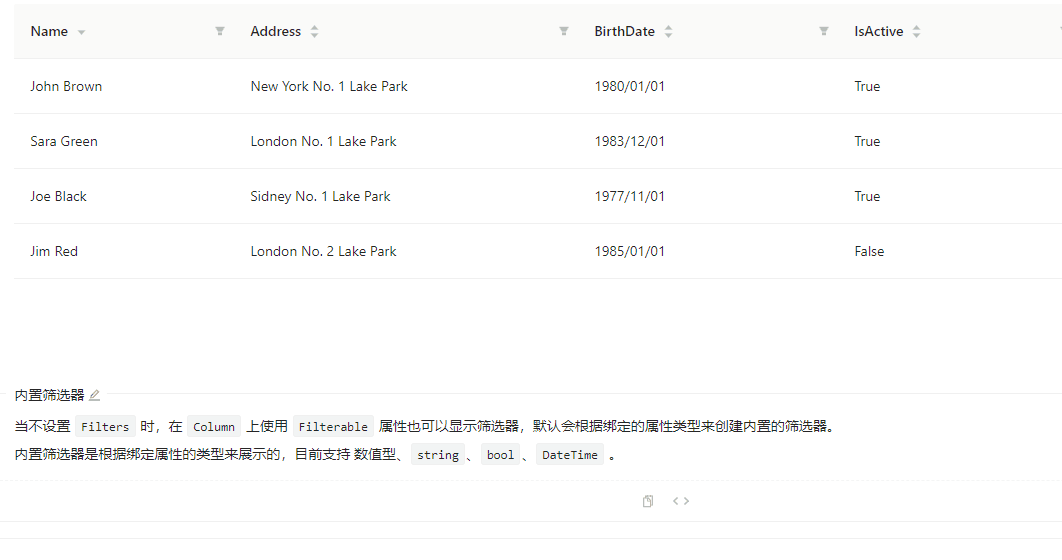Click the DateTime code tag
Image resolution: width=1062 pixels, height=560 pixels.
(x=570, y=454)
